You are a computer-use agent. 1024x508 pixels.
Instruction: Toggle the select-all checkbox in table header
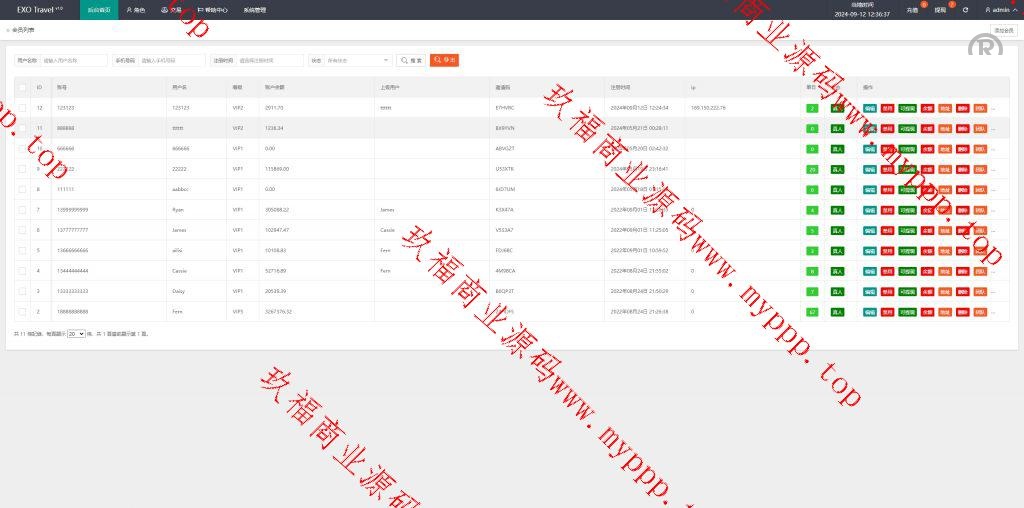23,88
